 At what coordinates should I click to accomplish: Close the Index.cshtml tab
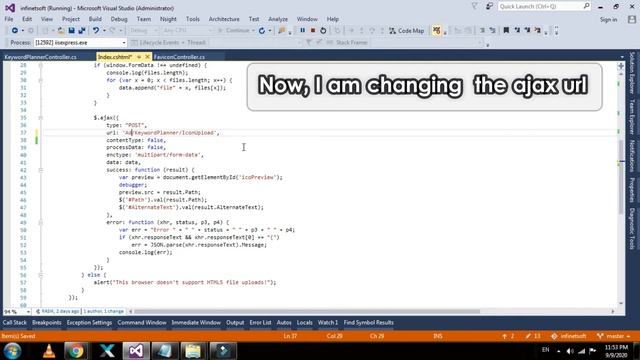[147, 57]
